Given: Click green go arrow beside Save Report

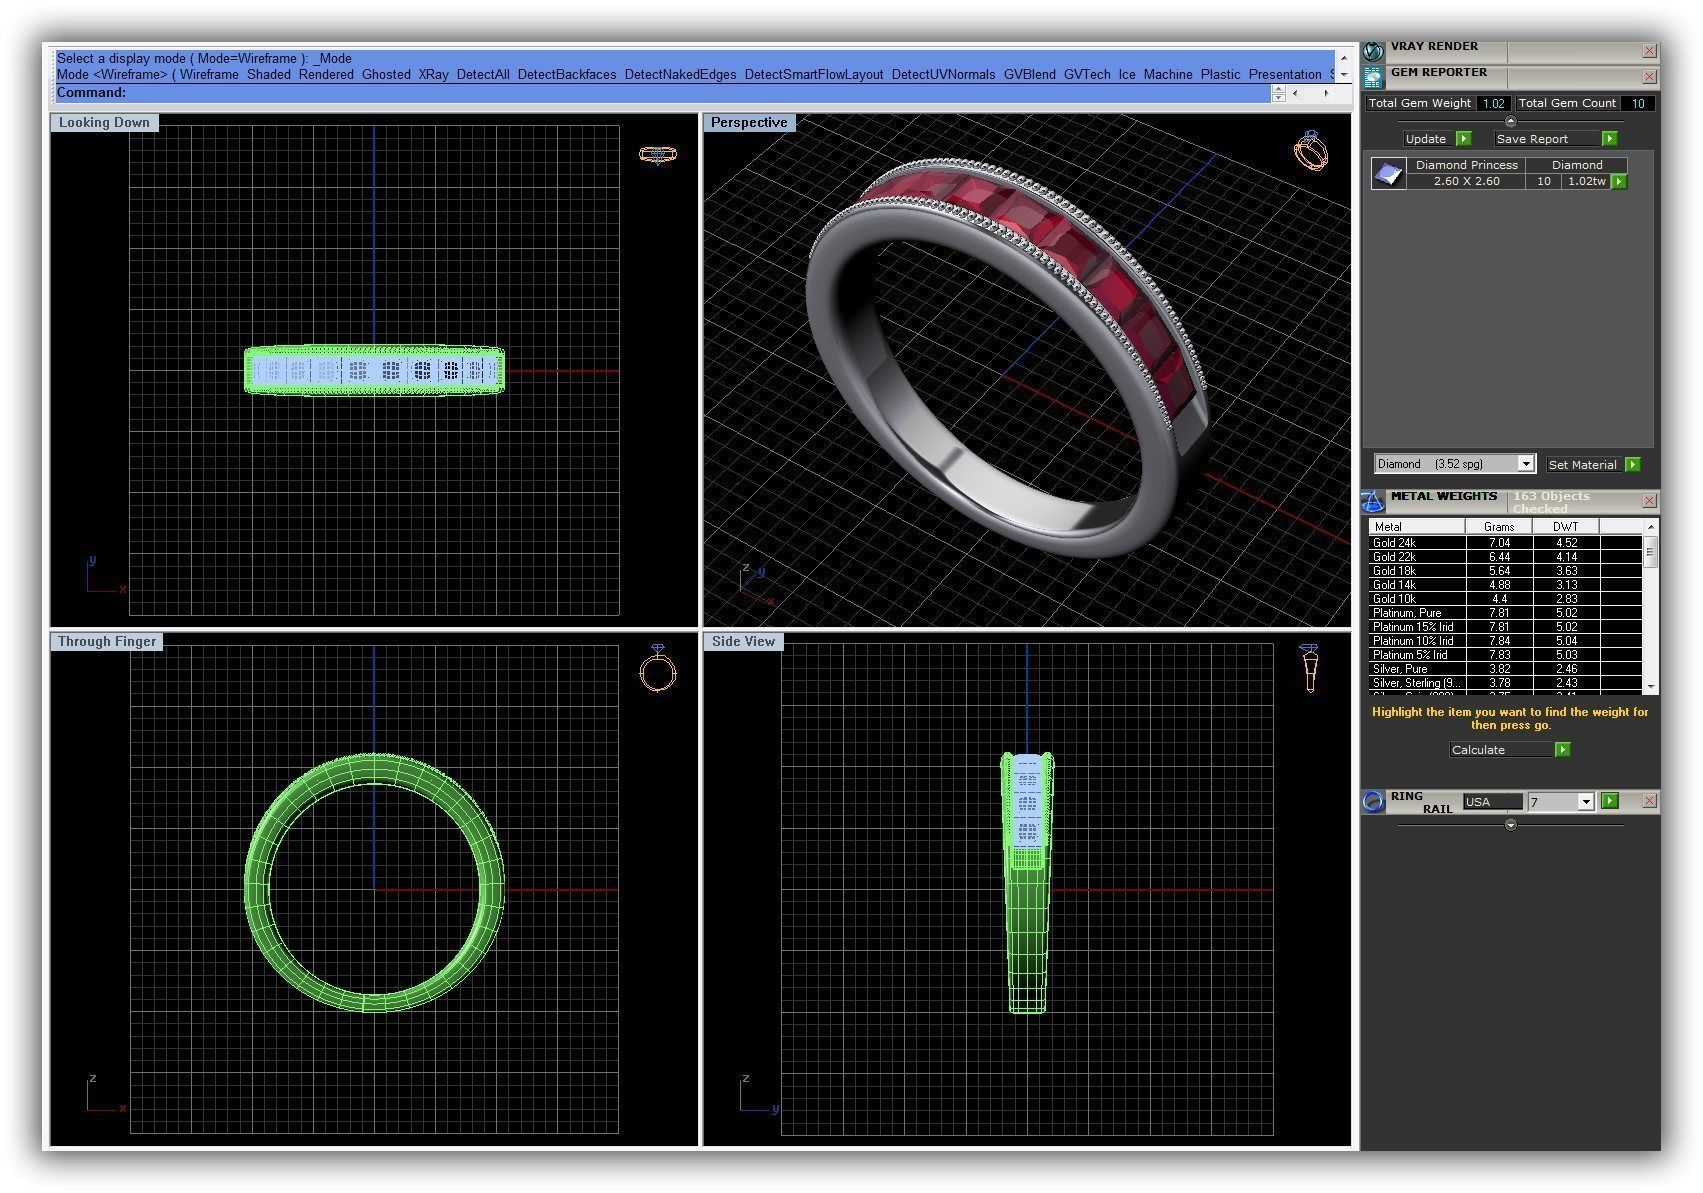Looking at the screenshot, I should pos(1609,139).
